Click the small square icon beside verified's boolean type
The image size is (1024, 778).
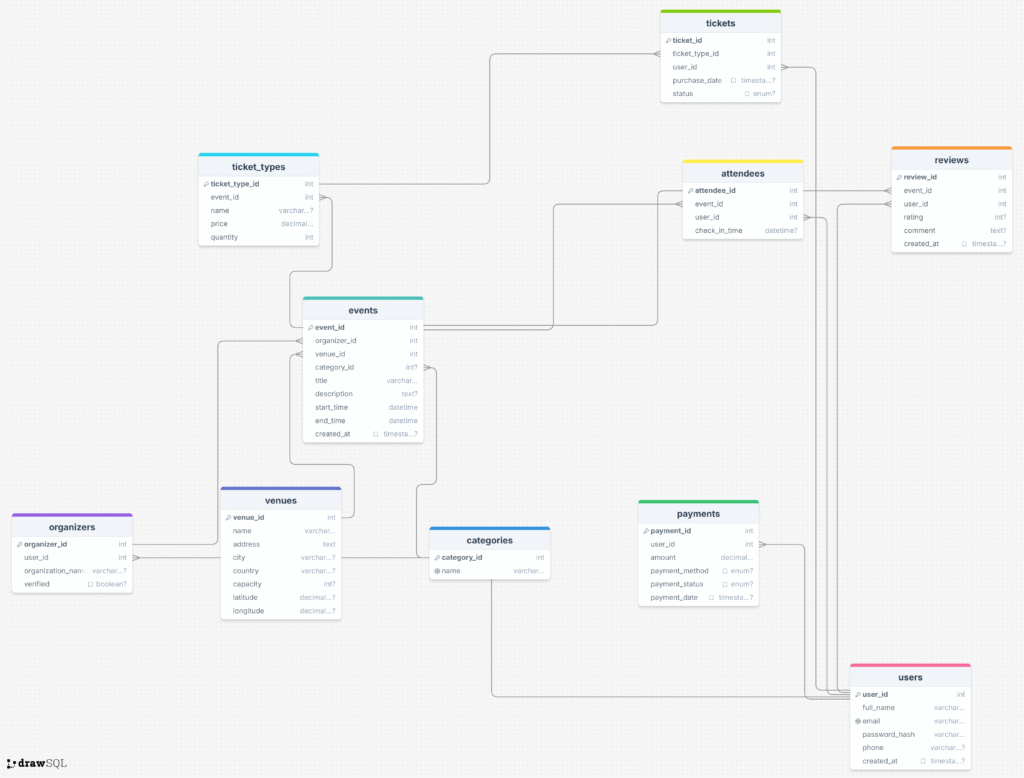click(x=90, y=584)
